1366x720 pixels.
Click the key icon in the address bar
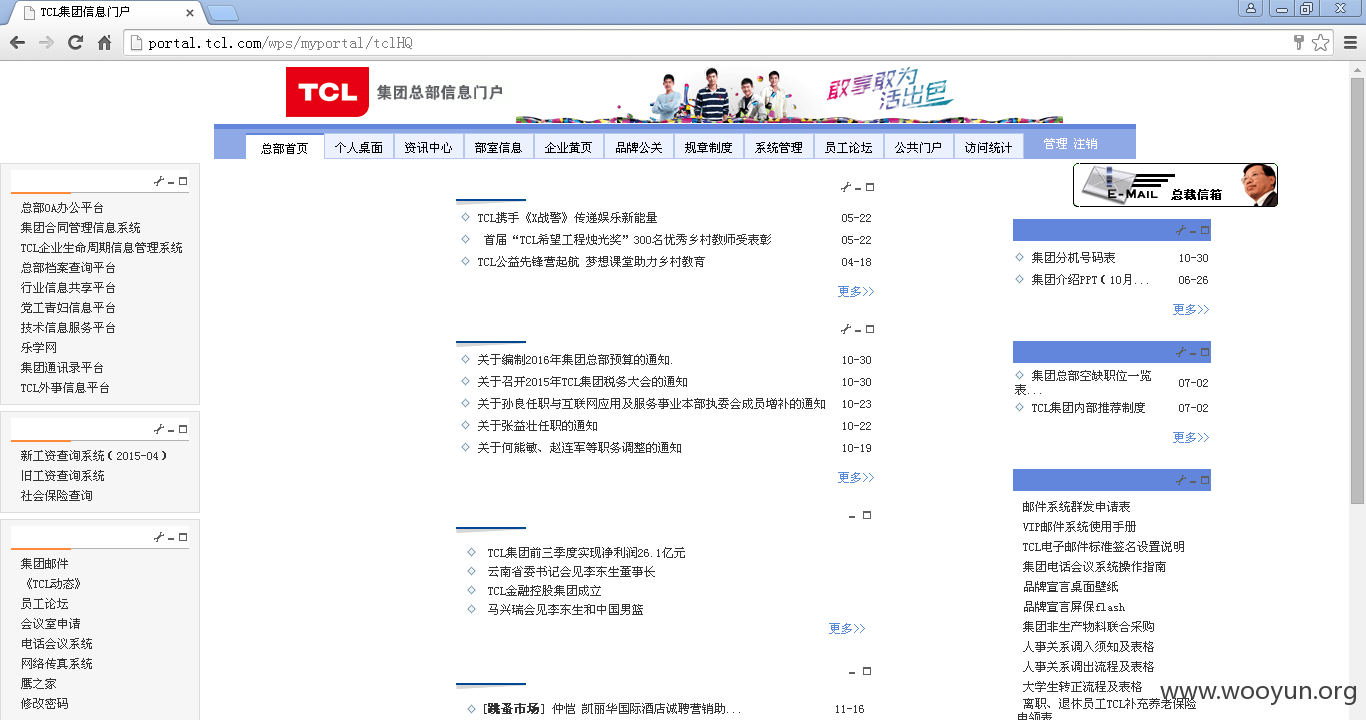[1299, 42]
